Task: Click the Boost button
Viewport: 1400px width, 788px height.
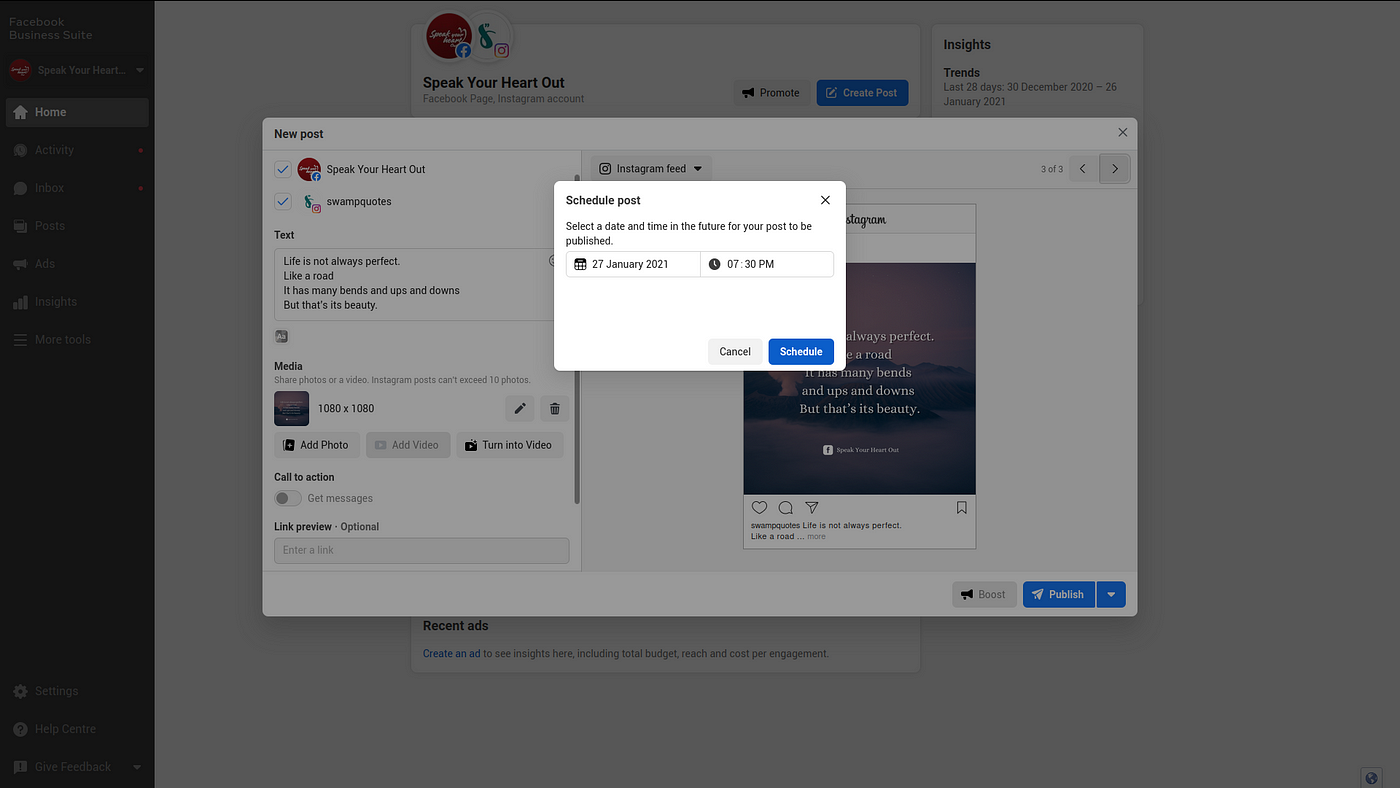Action: click(984, 594)
